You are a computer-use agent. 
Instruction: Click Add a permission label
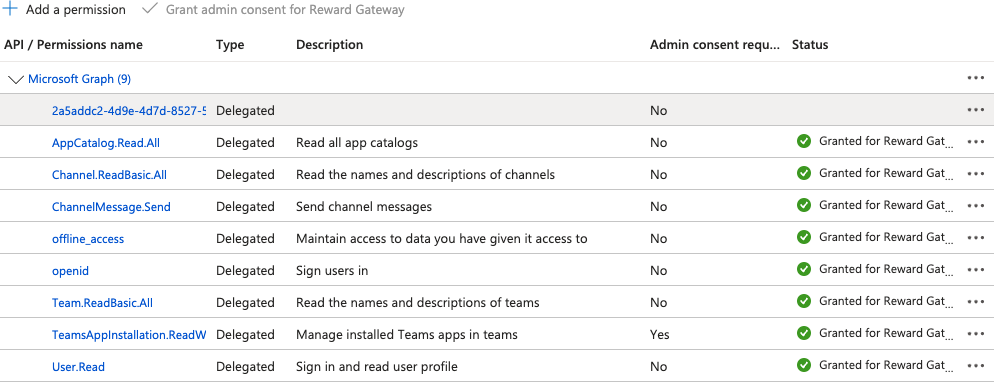click(76, 10)
